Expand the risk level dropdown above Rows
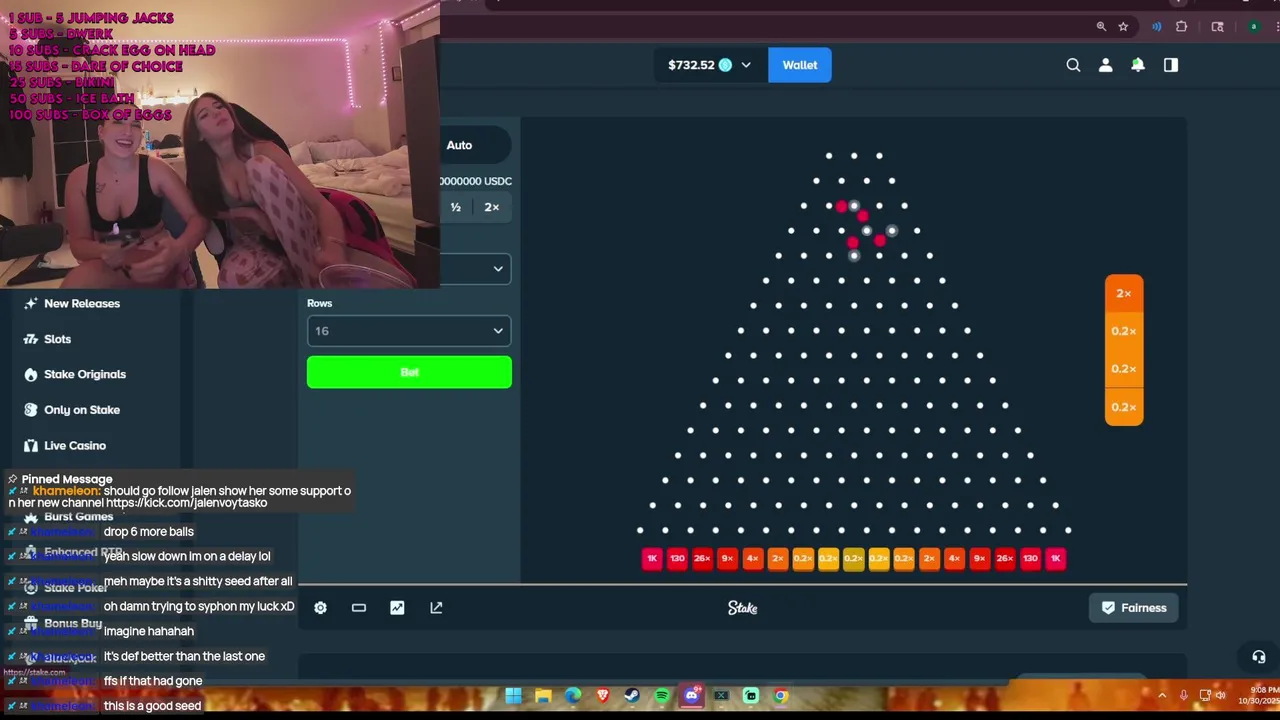Screen dimensions: 1280x720 (475, 268)
